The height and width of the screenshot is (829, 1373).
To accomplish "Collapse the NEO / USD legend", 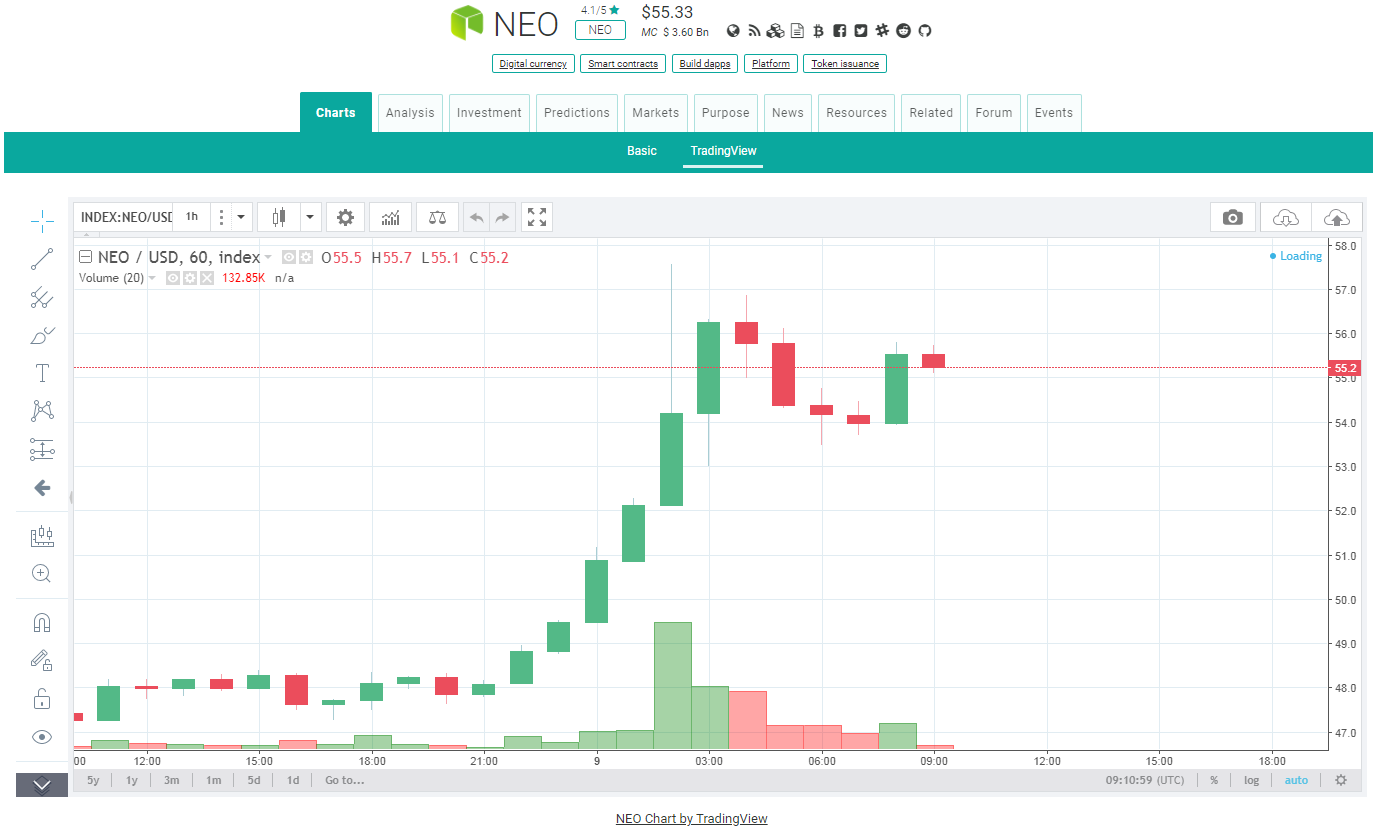I will tap(86, 257).
